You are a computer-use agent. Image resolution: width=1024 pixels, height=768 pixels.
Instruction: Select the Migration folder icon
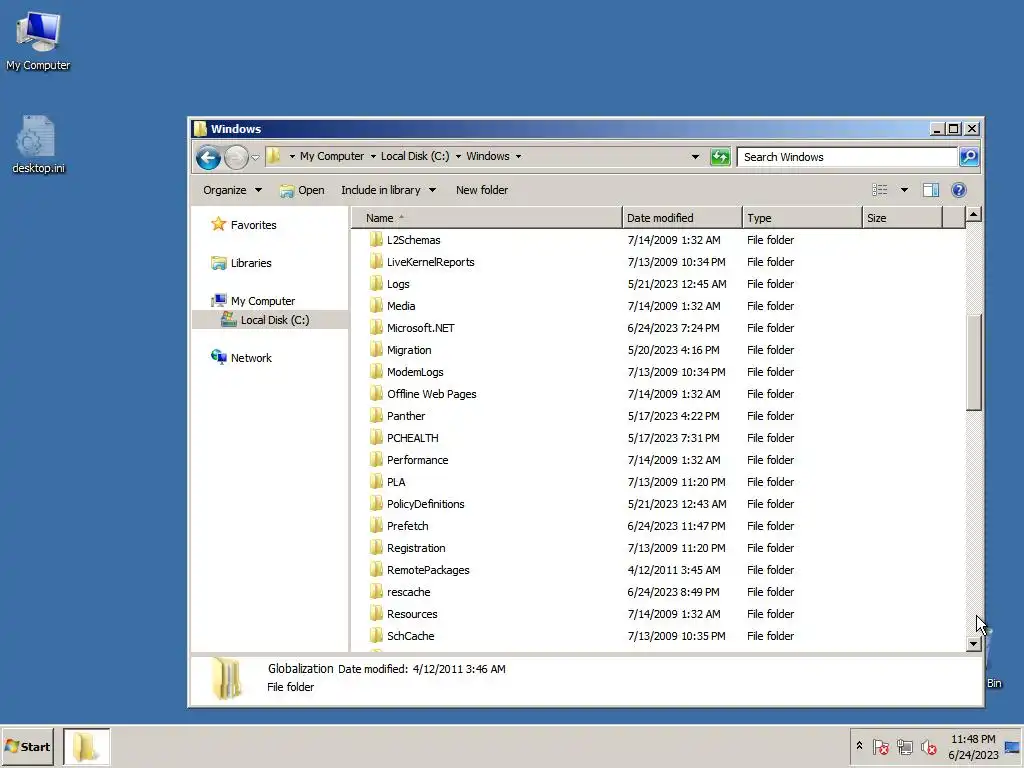pos(376,350)
